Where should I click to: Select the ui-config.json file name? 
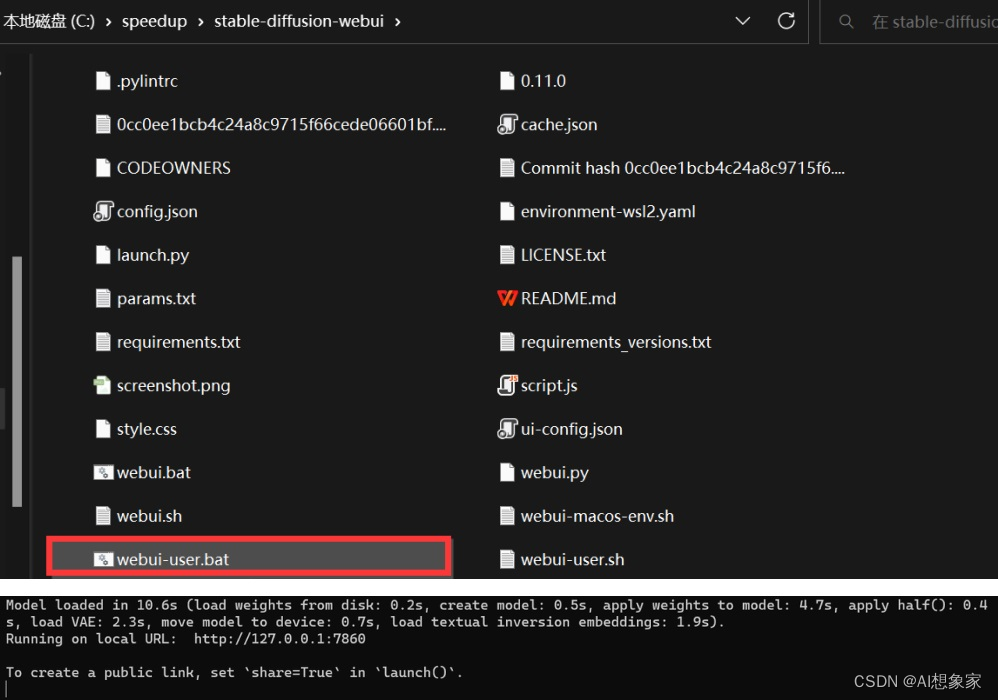click(x=572, y=429)
